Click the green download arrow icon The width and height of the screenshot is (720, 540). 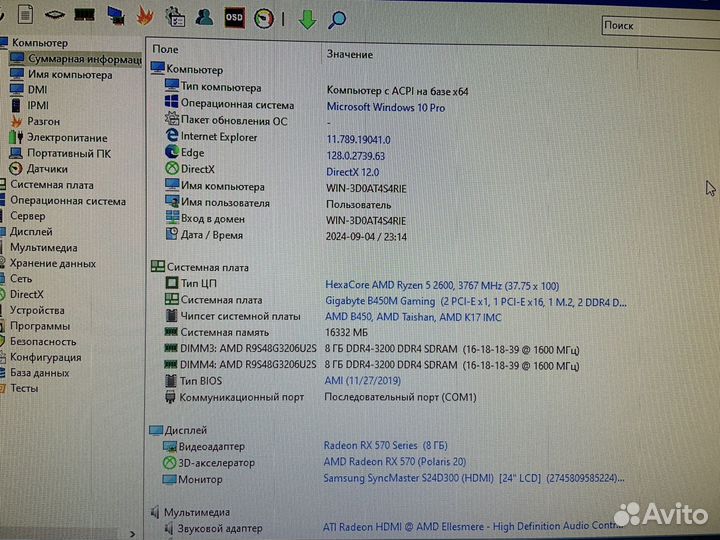pos(308,18)
